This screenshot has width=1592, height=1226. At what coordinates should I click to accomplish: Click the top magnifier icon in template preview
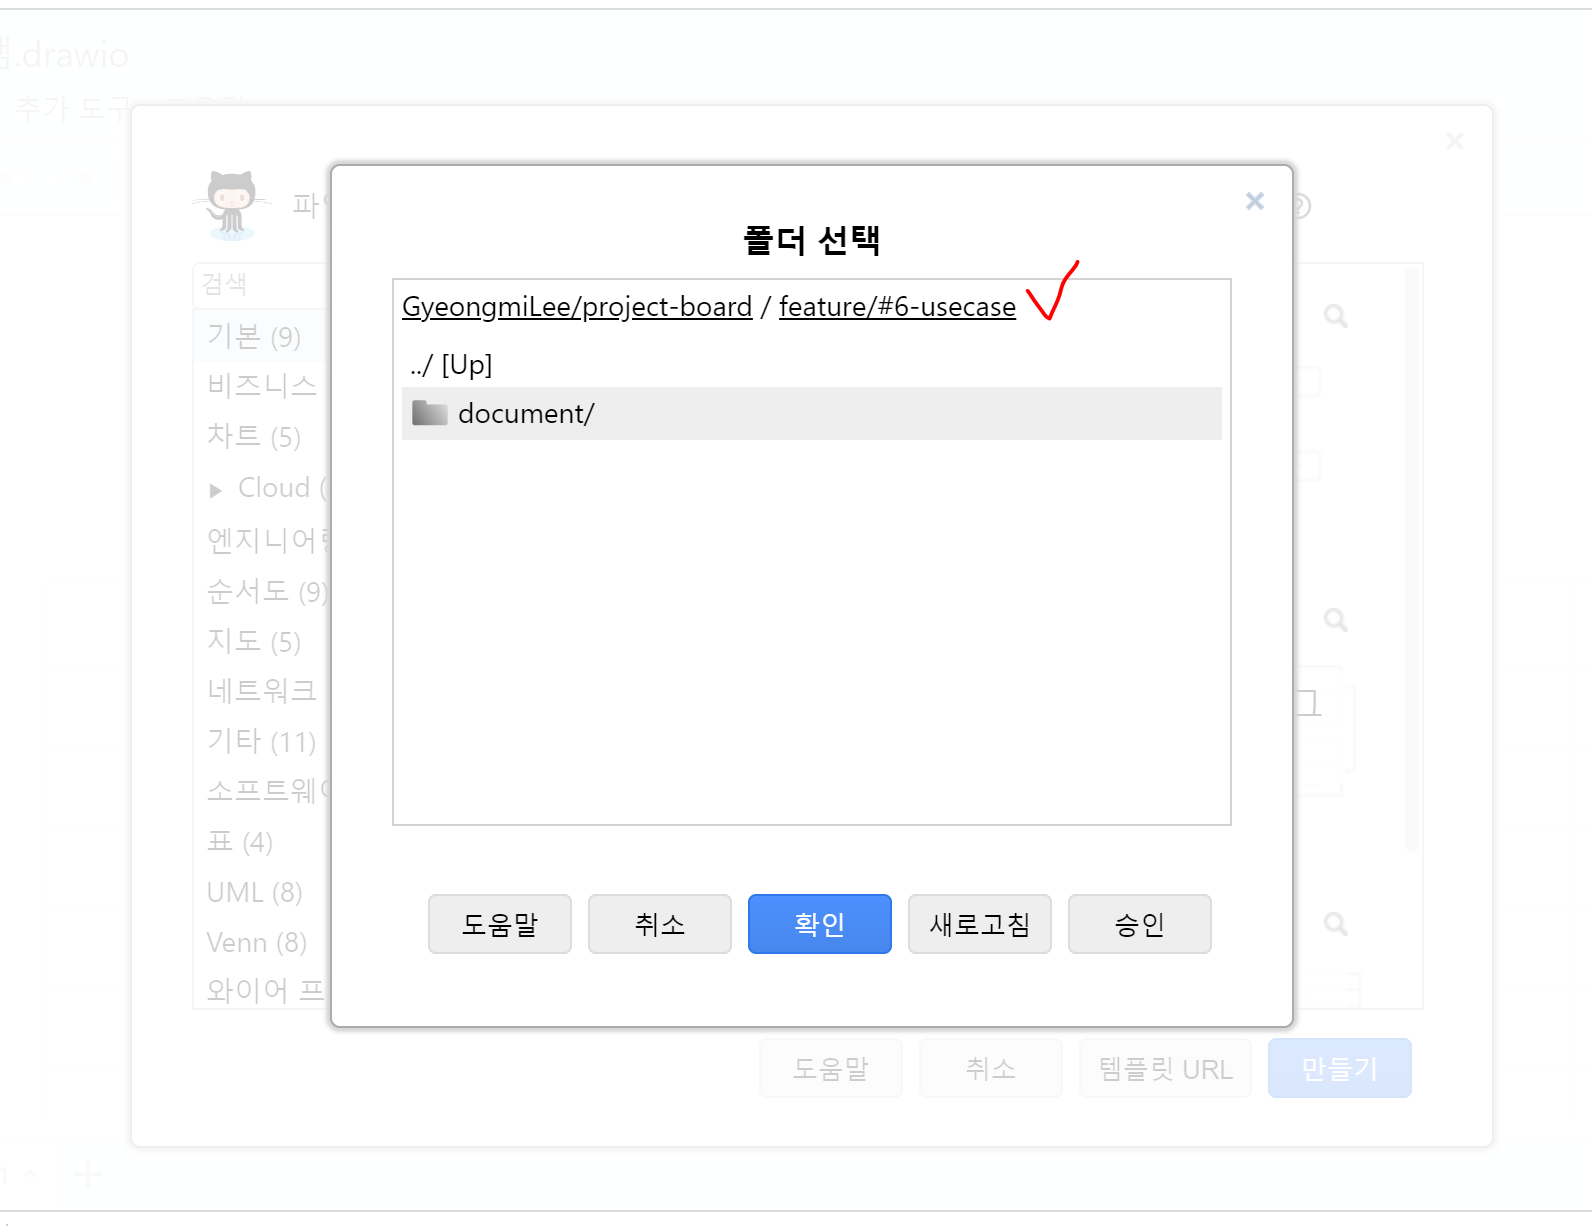click(1336, 316)
